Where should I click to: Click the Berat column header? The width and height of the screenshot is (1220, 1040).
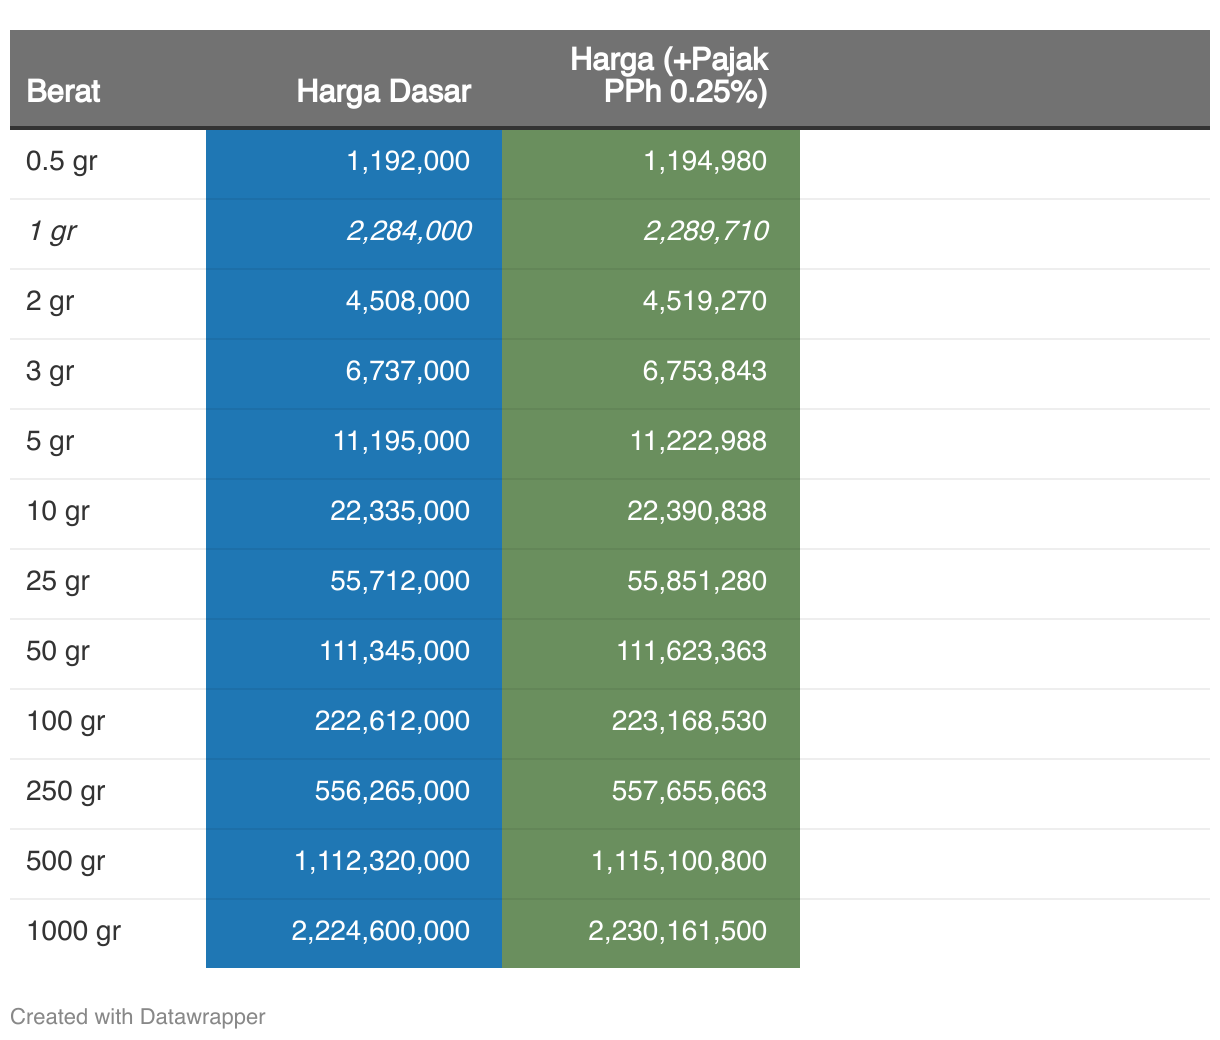tap(63, 91)
